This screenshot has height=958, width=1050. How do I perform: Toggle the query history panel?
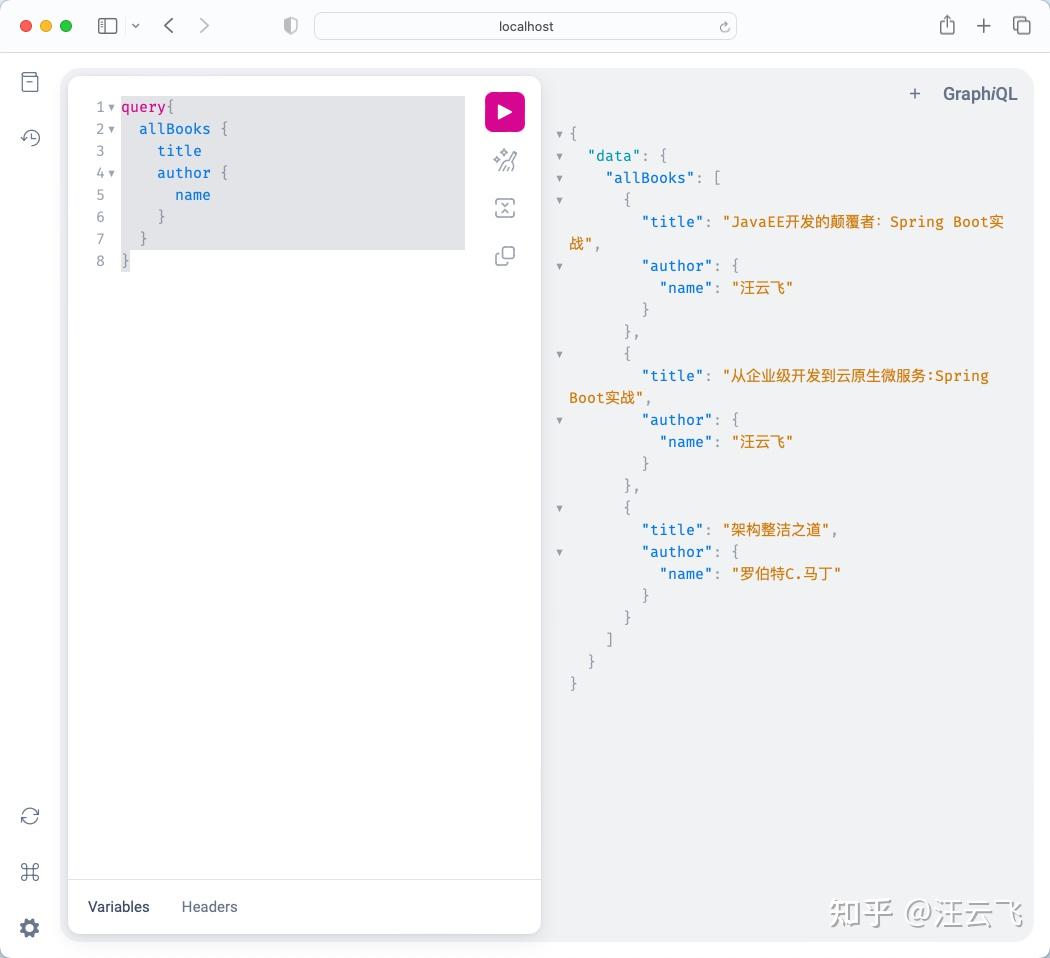30,137
